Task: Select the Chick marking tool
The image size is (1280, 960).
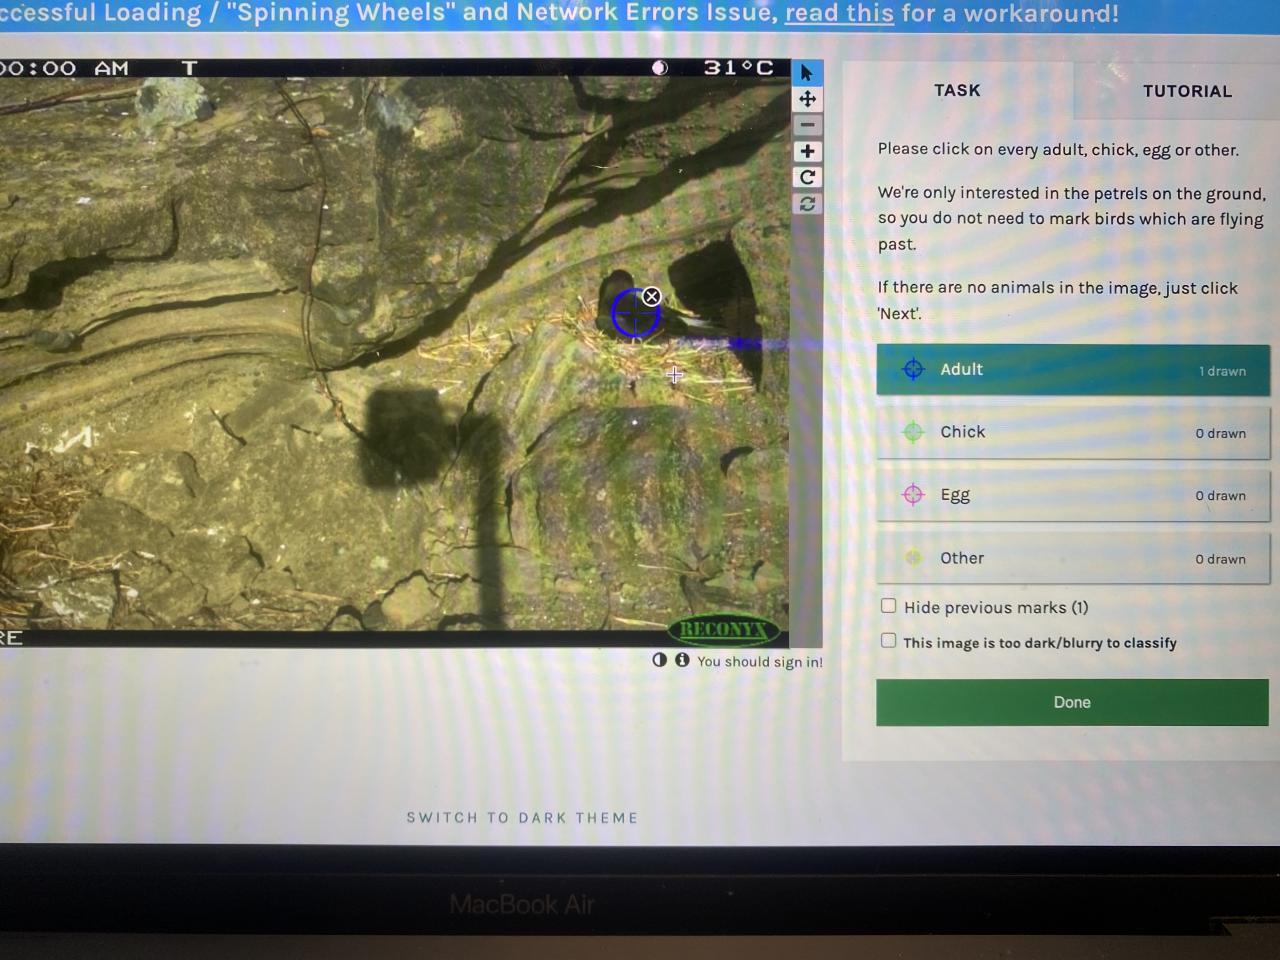Action: click(x=1073, y=432)
